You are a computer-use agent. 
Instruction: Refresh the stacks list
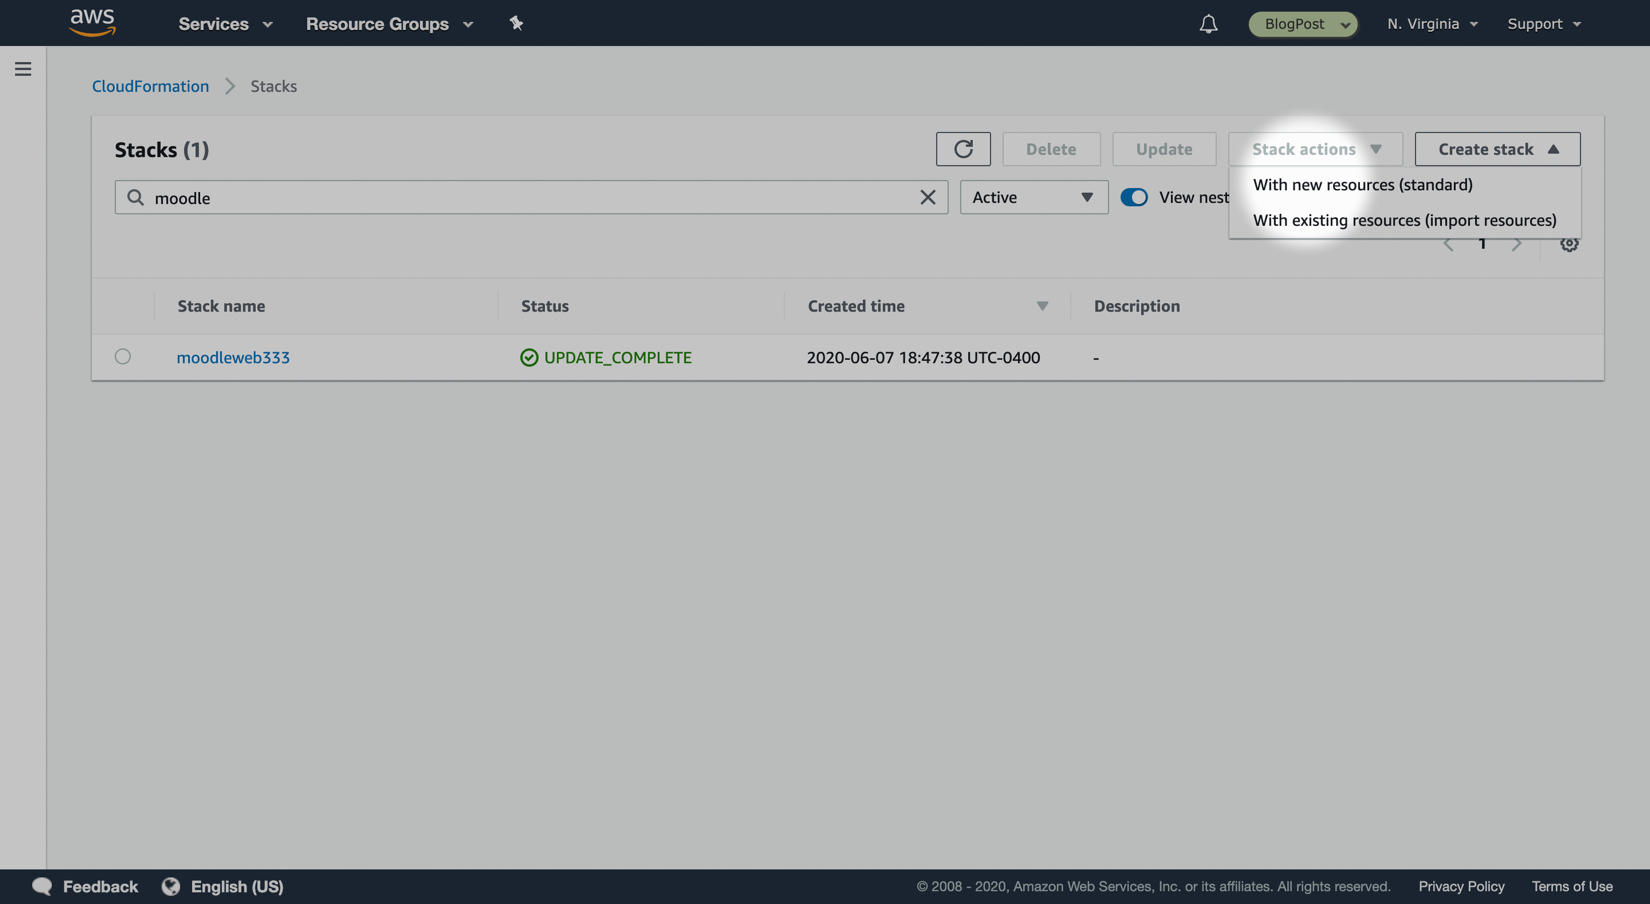coord(963,149)
